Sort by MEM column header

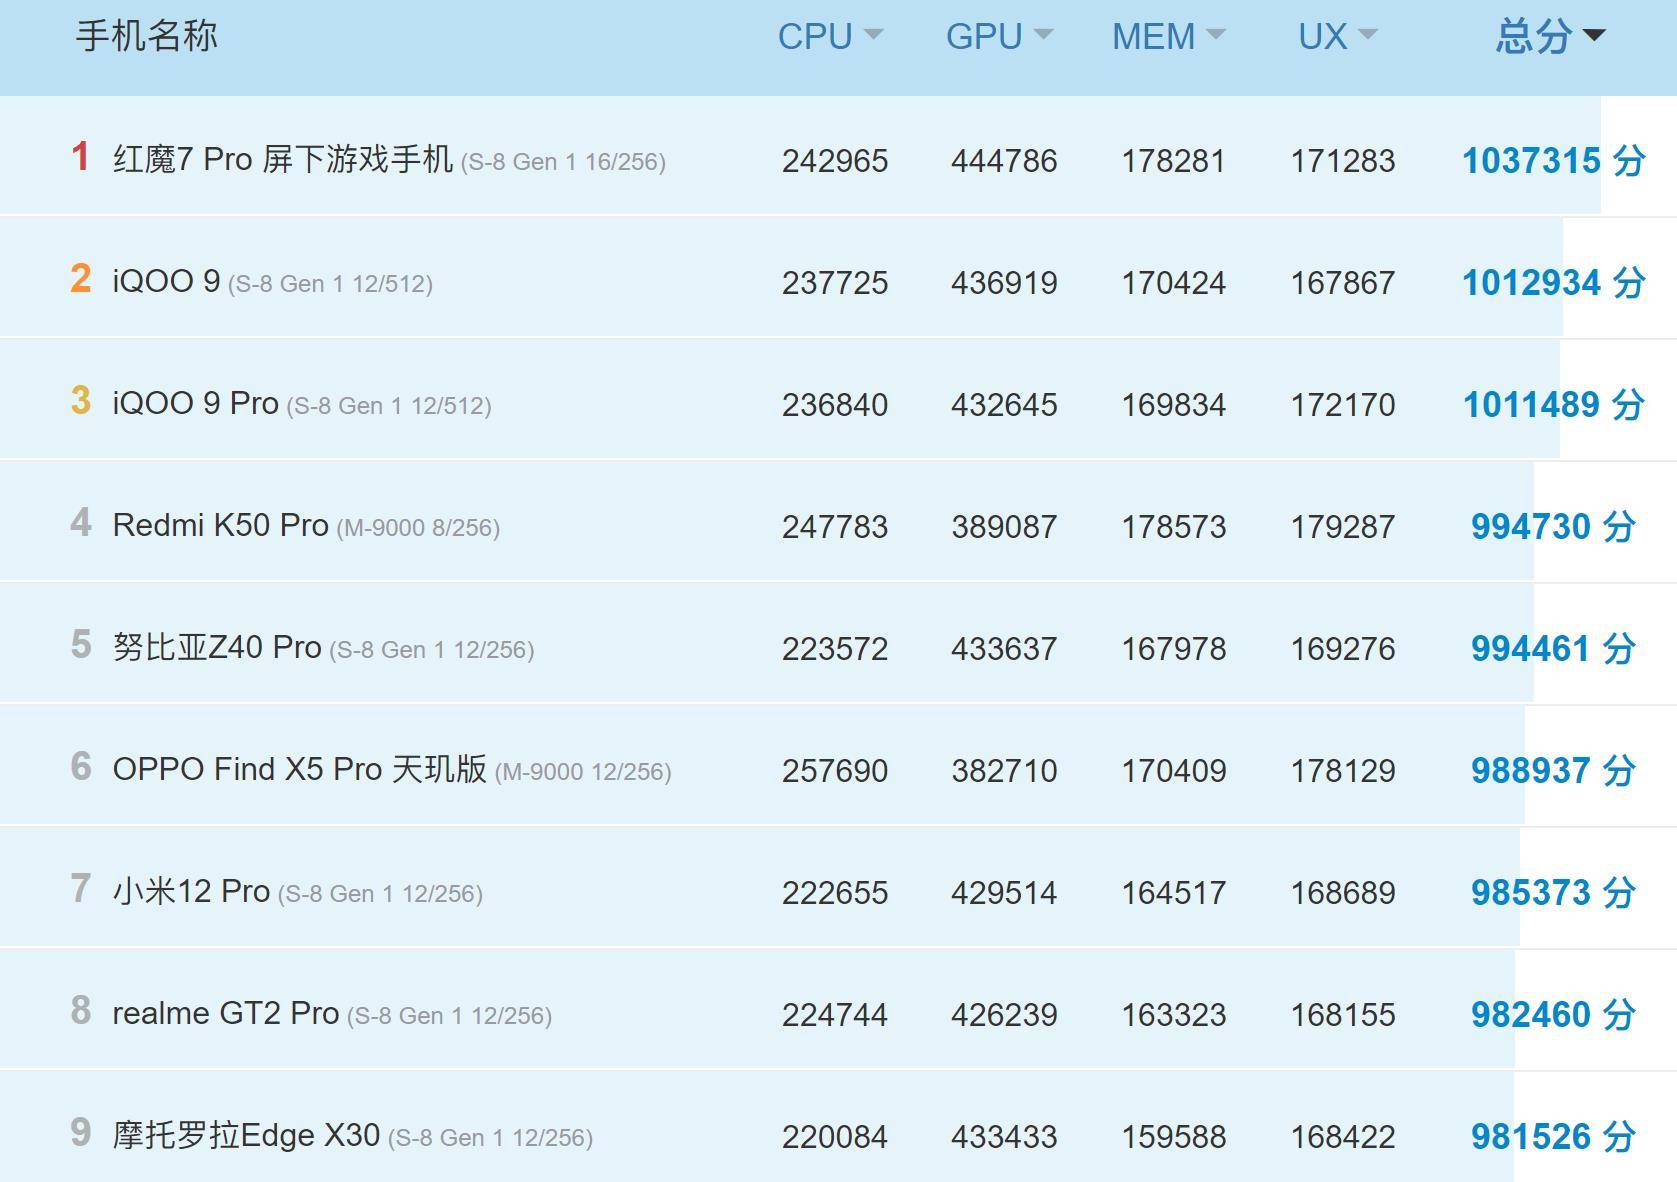(x=1168, y=37)
